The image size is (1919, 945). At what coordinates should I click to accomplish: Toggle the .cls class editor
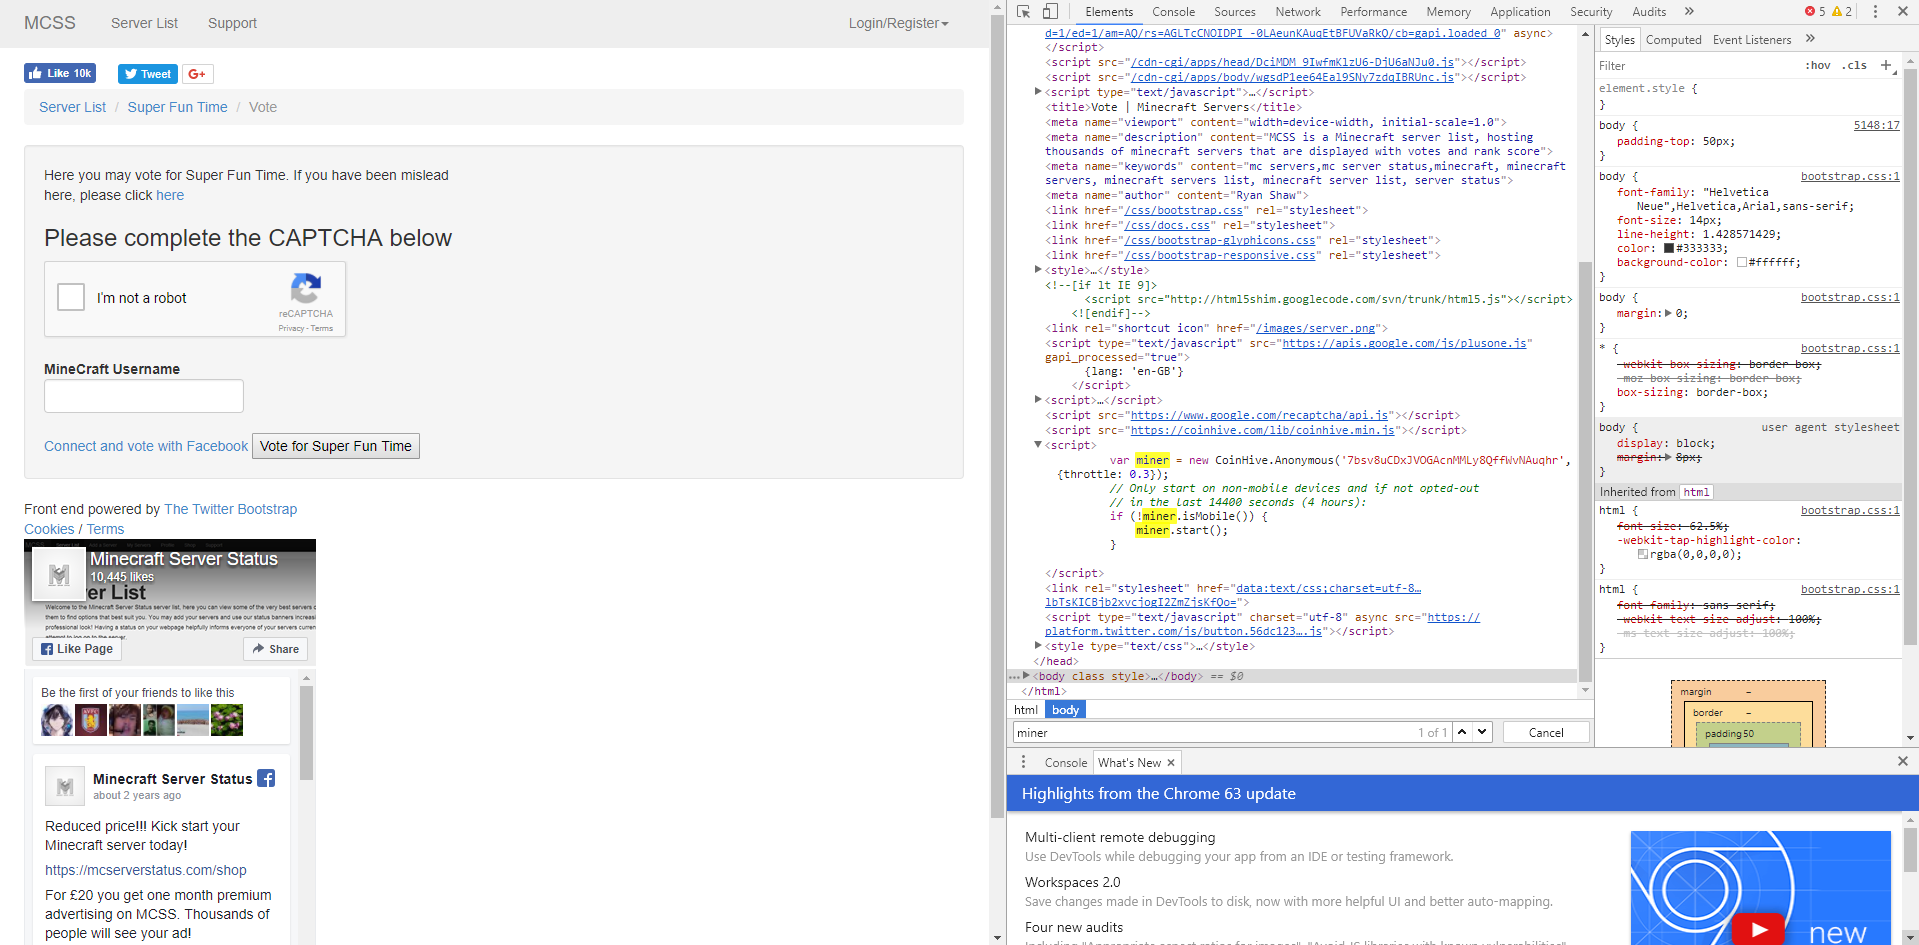1855,65
